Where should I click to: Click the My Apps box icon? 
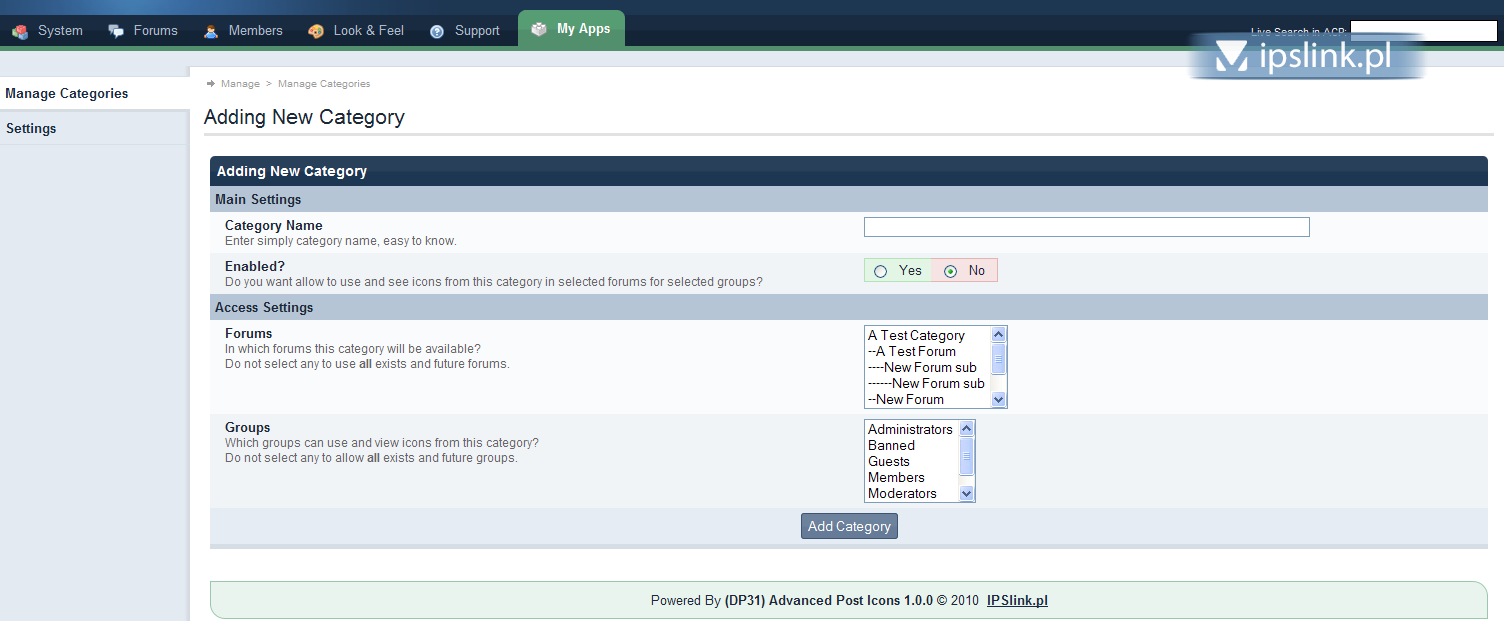click(539, 29)
